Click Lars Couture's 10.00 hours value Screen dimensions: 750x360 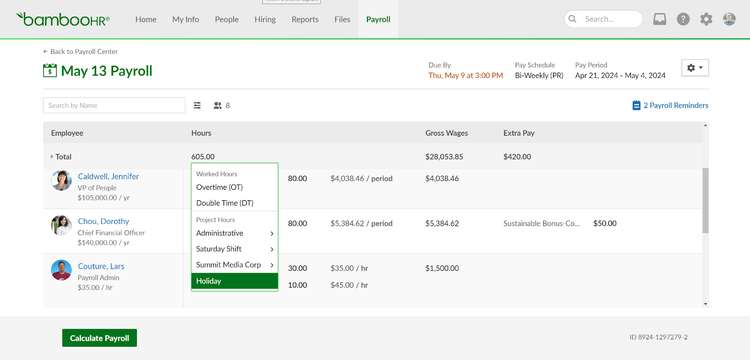coord(298,285)
